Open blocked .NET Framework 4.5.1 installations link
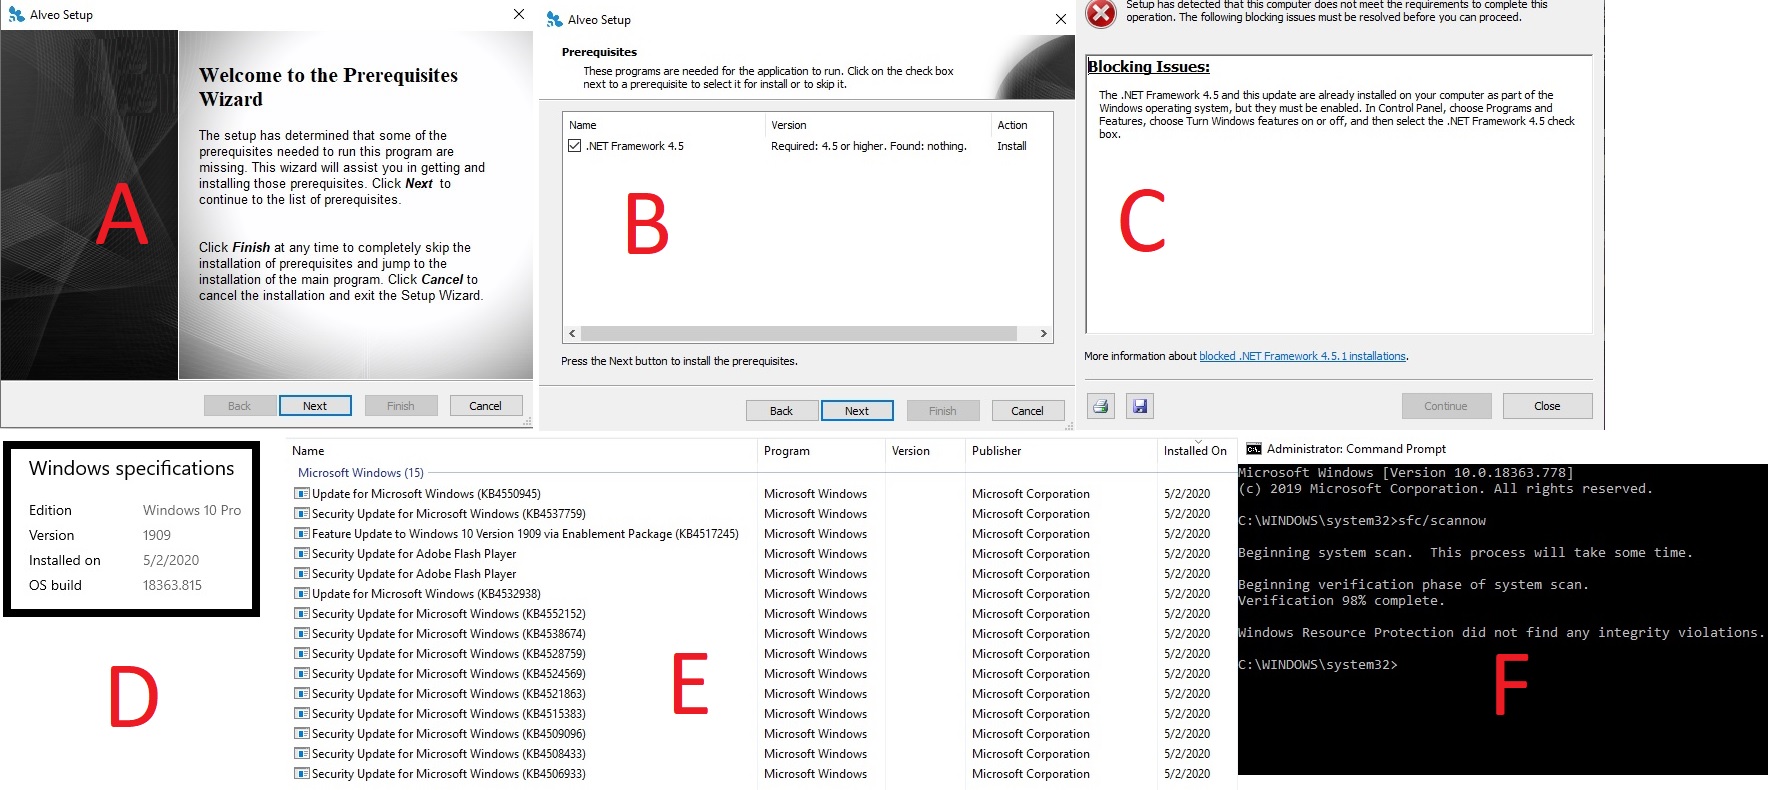1777x790 pixels. pyautogui.click(x=1303, y=356)
